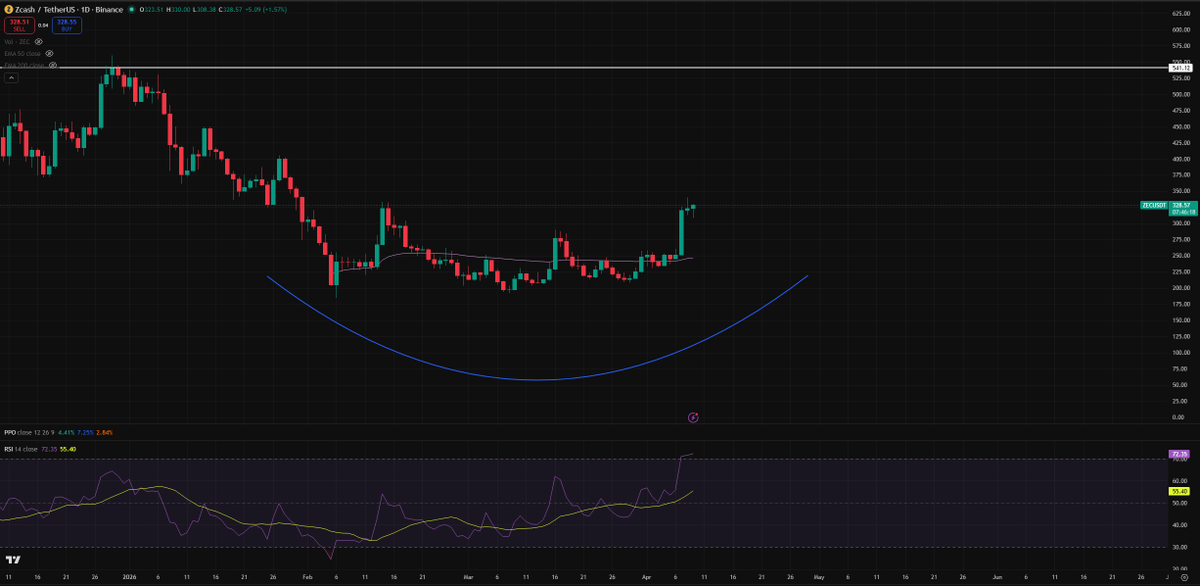Click the EMA 50 close legend text
The height and width of the screenshot is (586, 1200).
22,54
